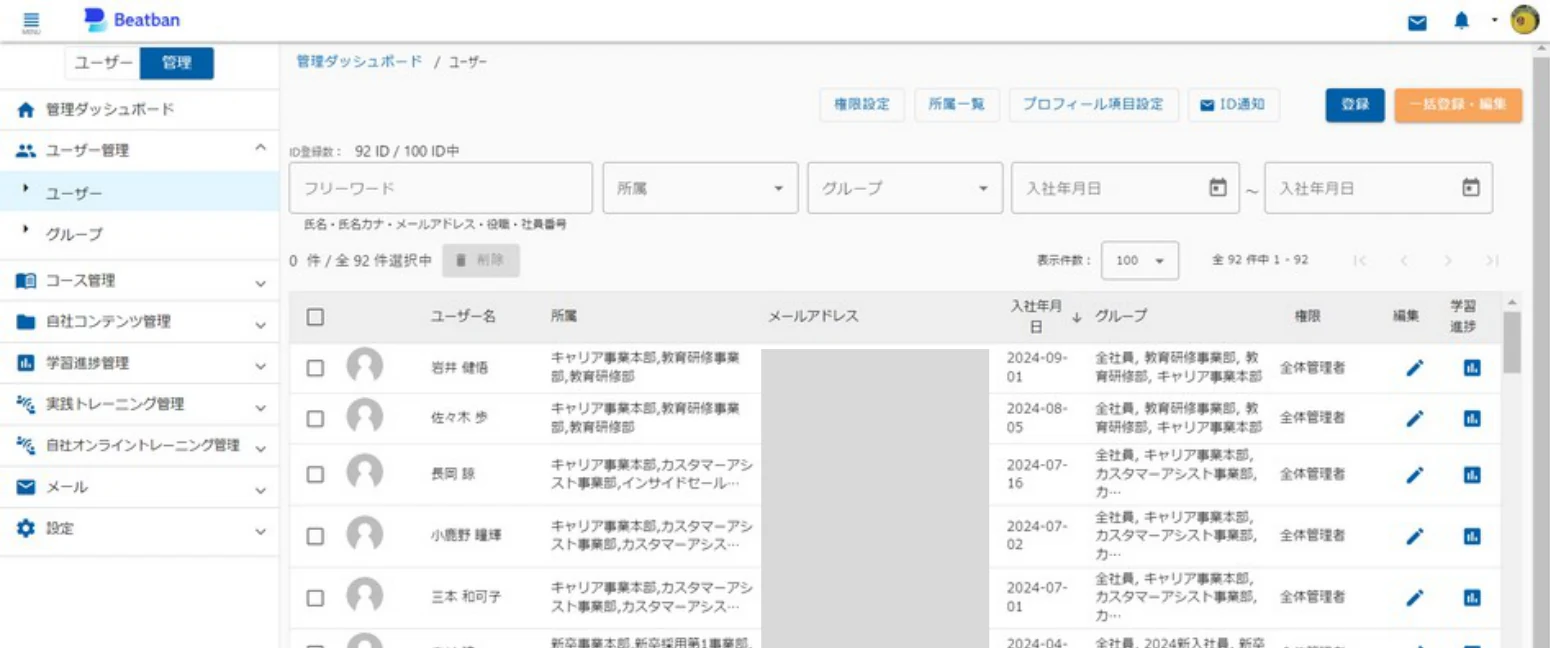The width and height of the screenshot is (1550, 648).
Task: Open 管理ダッシュボード in the sidebar
Action: tap(139, 110)
